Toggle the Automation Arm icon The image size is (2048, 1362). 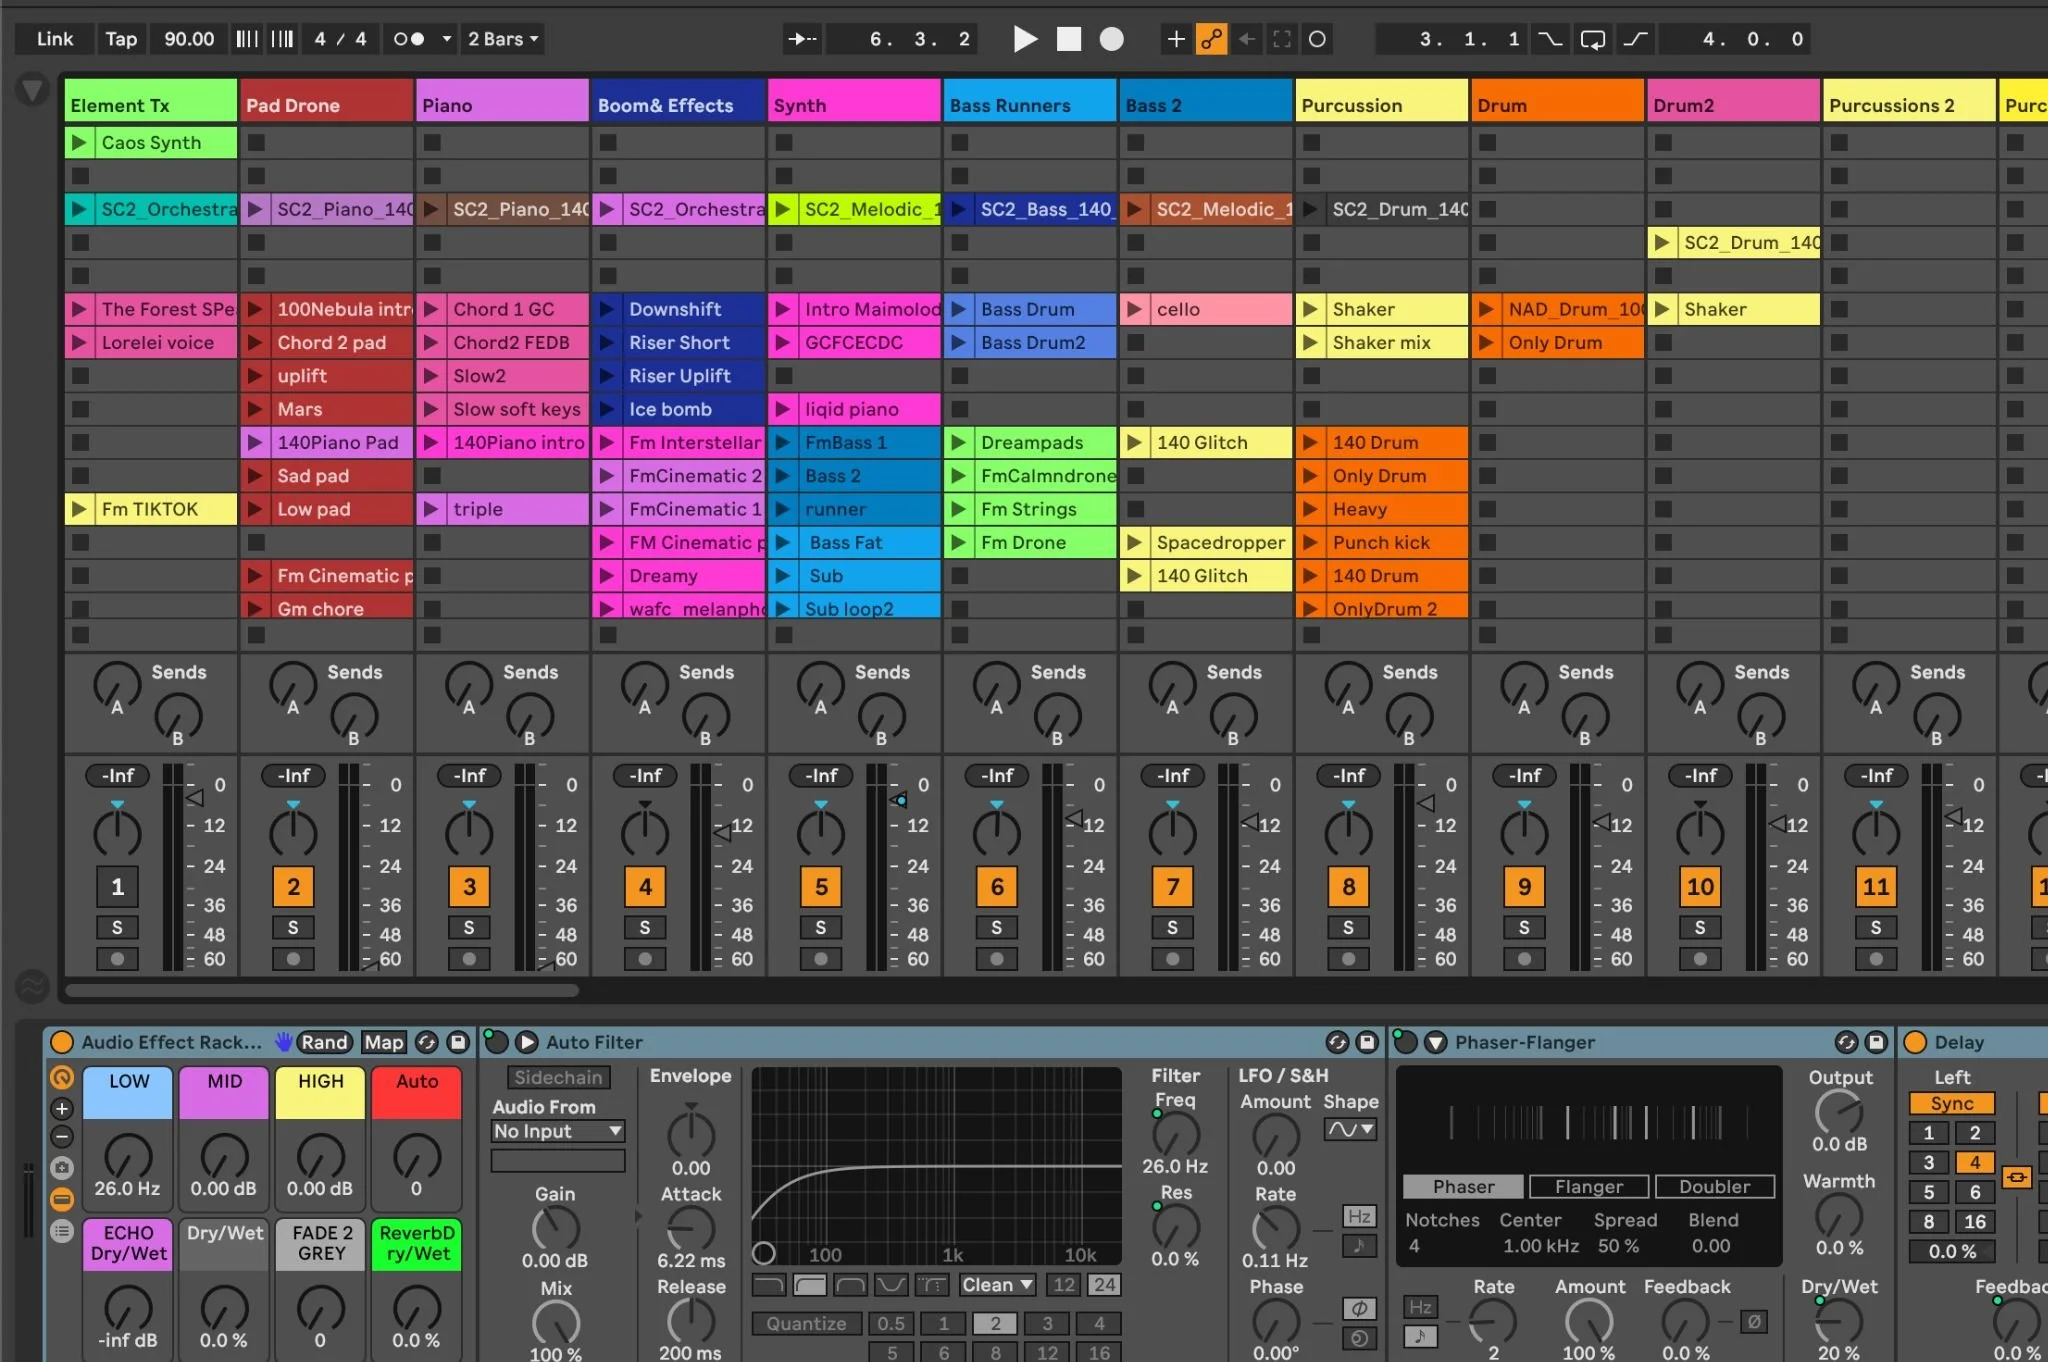pyautogui.click(x=1211, y=39)
